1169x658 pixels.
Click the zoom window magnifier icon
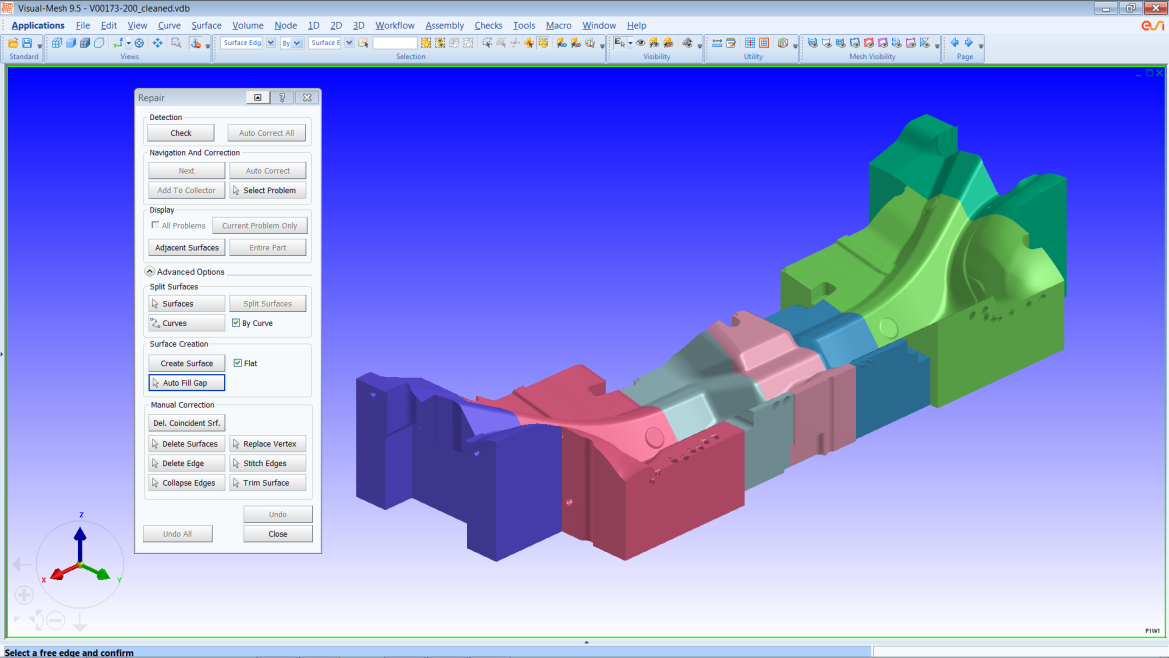pyautogui.click(x=176, y=43)
